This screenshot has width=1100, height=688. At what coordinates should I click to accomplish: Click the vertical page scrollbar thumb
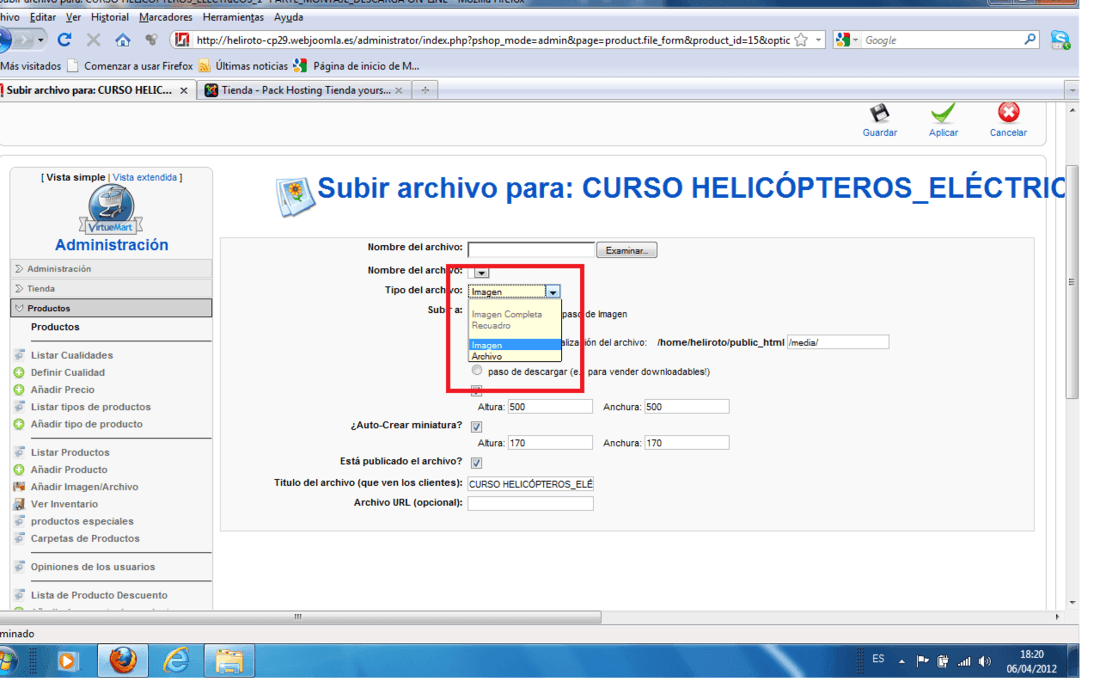[1071, 282]
